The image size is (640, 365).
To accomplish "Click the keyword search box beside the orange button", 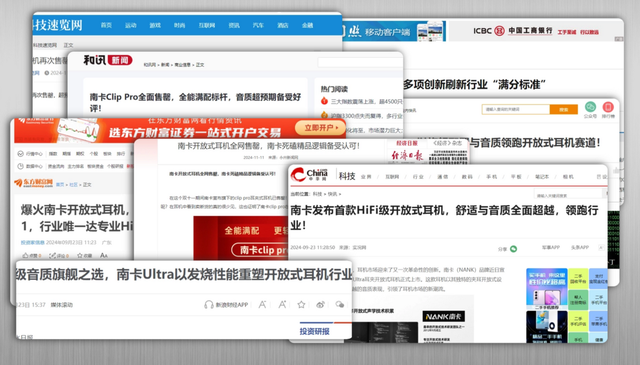I will click(516, 109).
